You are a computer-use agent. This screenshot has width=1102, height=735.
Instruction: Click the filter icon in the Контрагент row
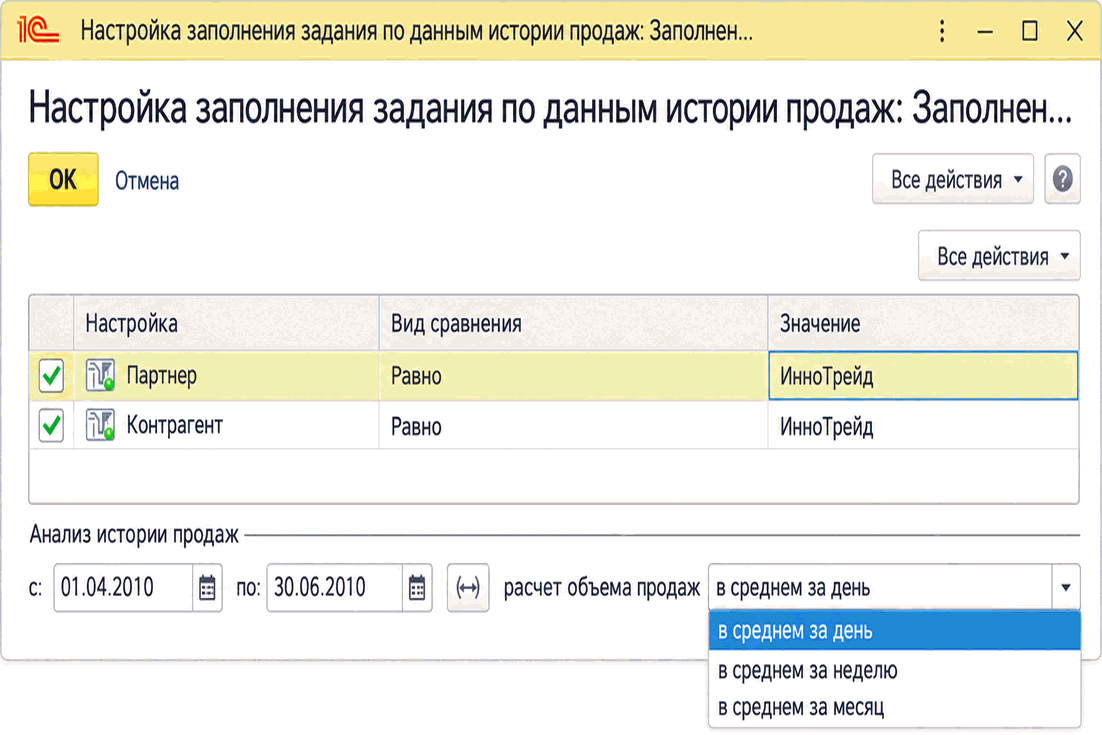pyautogui.click(x=100, y=425)
